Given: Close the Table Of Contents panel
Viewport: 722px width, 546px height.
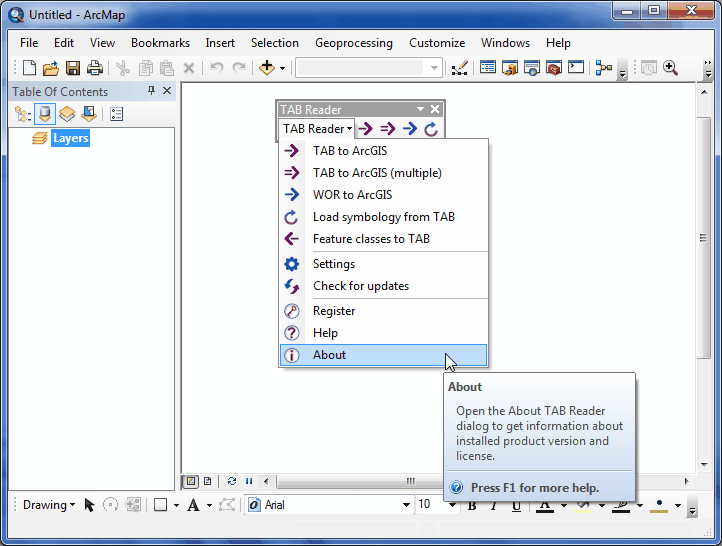Looking at the screenshot, I should pos(167,91).
